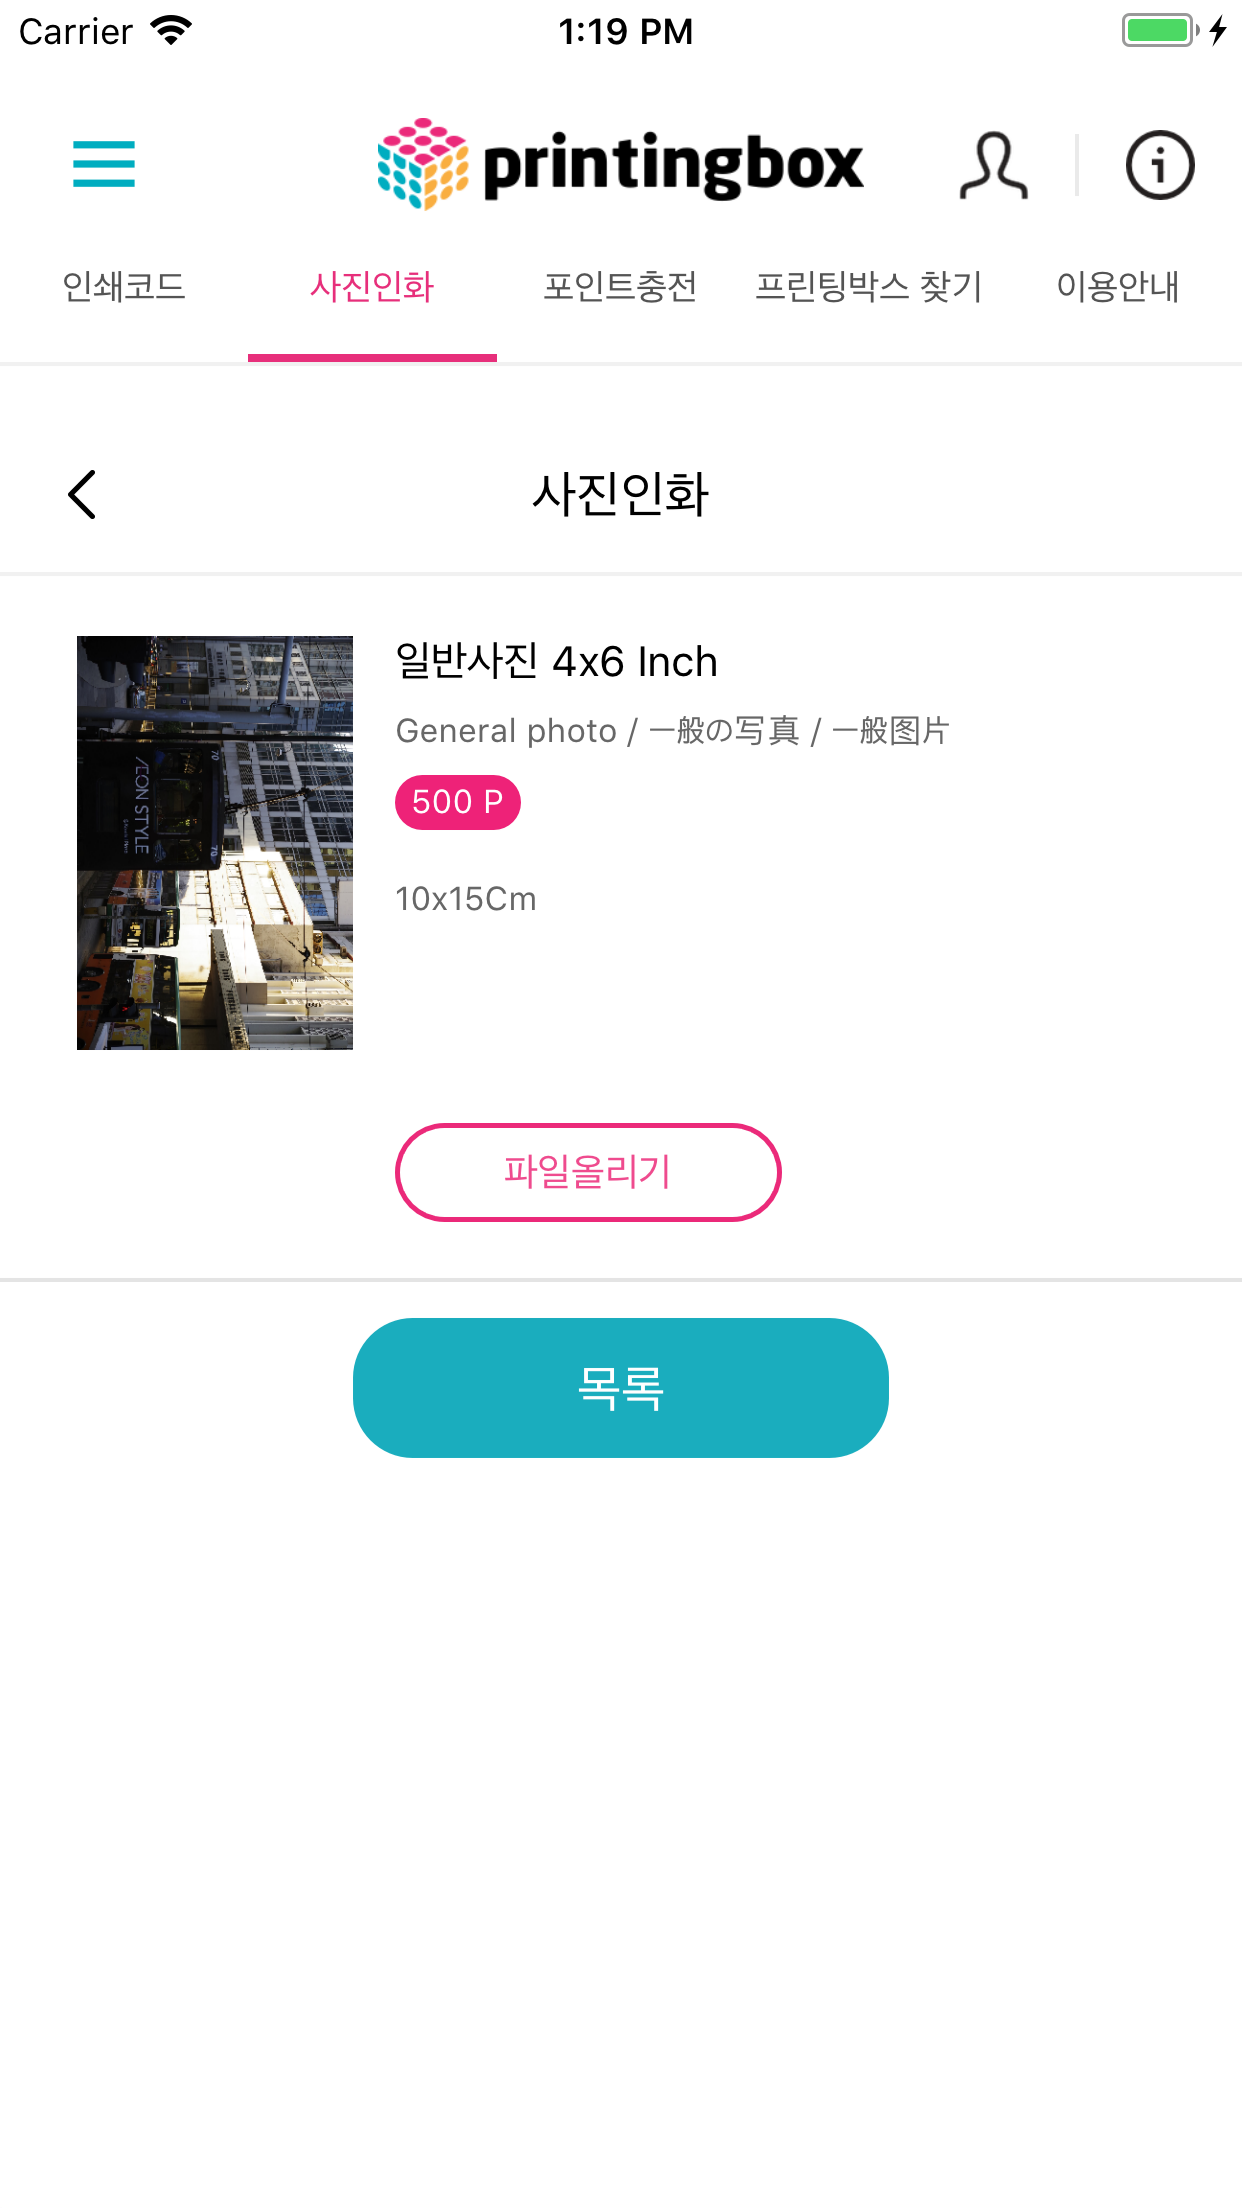Select the 사진인화 tab

pyautogui.click(x=372, y=287)
